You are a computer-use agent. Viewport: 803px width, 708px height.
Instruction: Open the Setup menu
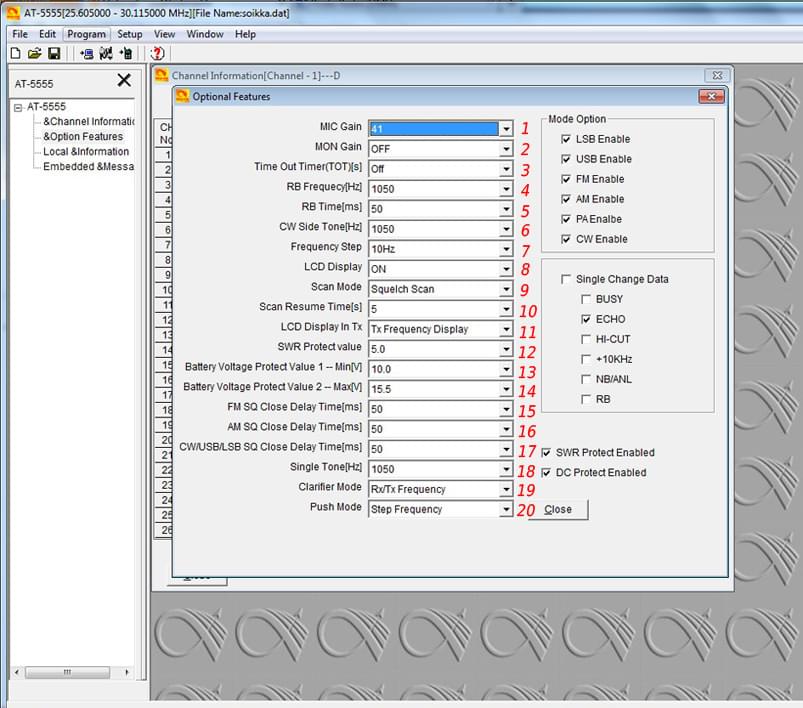(x=130, y=34)
